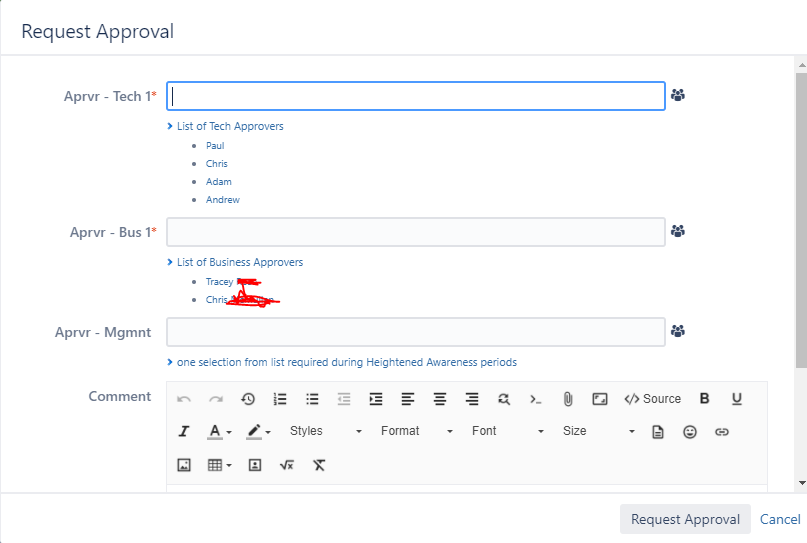The width and height of the screenshot is (807, 543).
Task: Insert math formula
Action: tap(287, 465)
